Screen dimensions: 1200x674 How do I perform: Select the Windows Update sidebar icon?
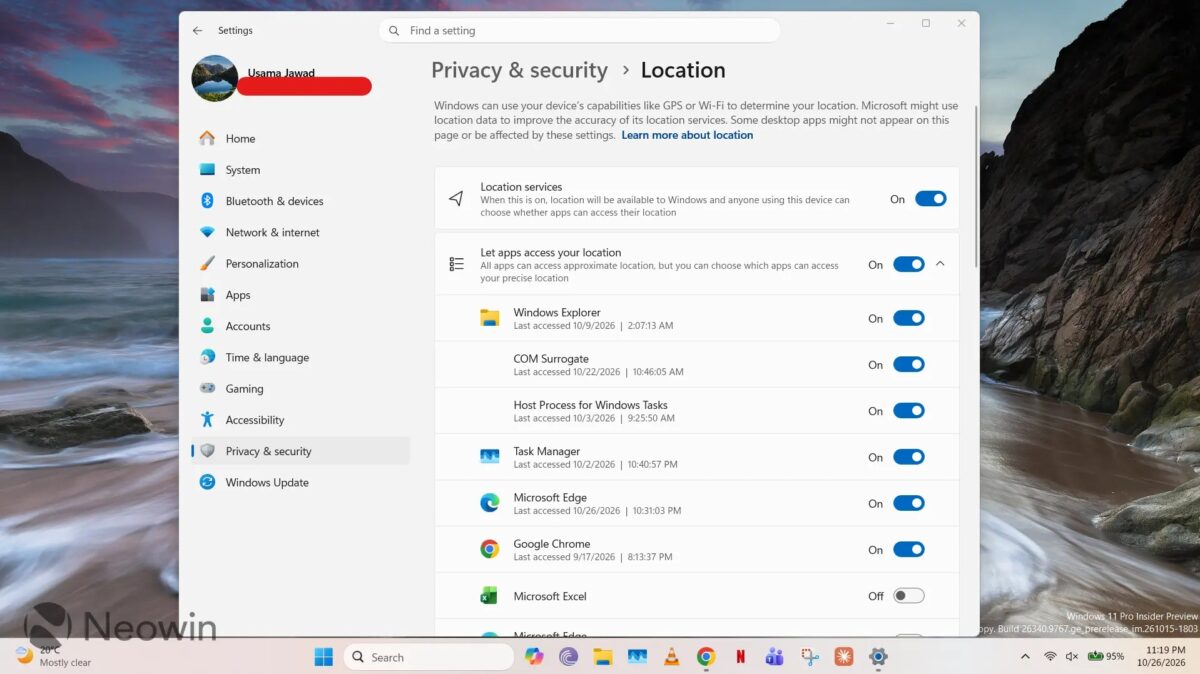(x=207, y=482)
